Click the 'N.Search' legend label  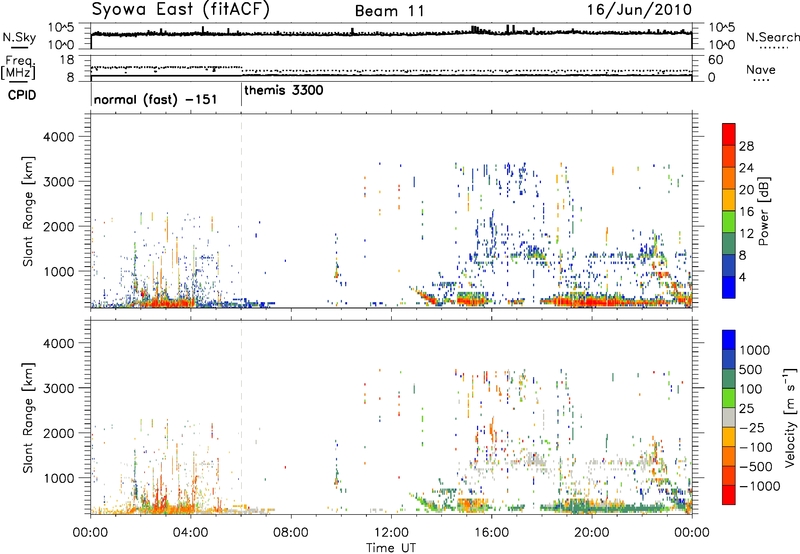point(773,37)
